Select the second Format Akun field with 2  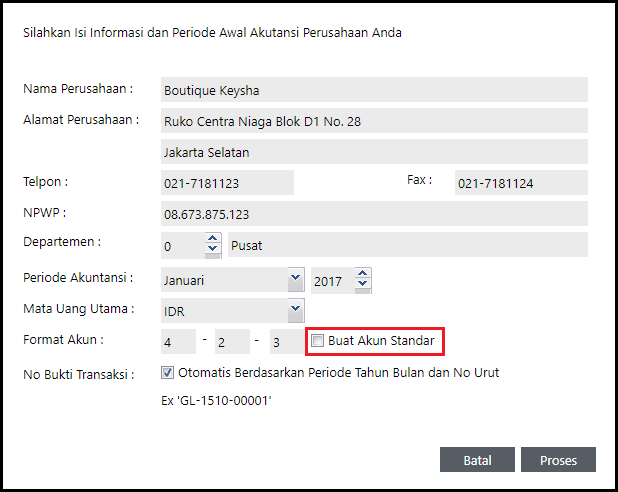(x=232, y=342)
